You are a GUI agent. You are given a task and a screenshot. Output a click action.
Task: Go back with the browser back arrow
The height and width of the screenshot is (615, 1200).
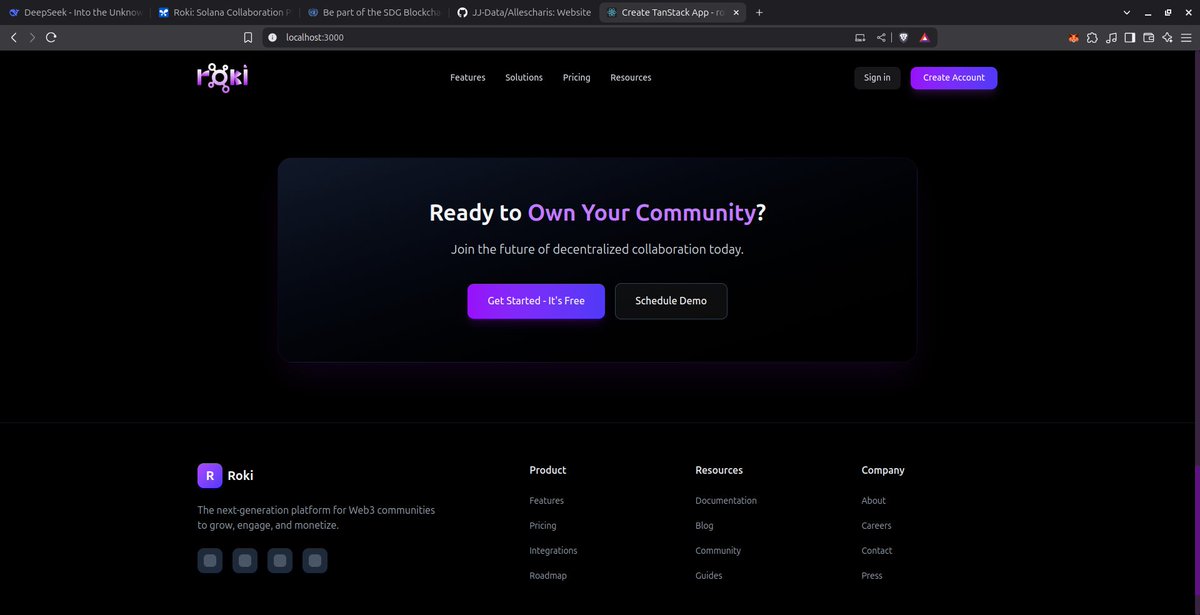(14, 37)
